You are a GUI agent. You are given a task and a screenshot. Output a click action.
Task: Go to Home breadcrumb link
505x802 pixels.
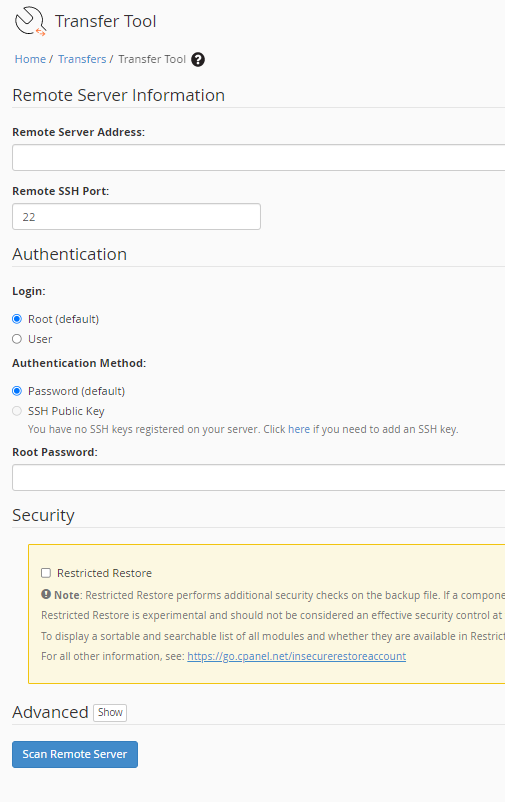pos(30,59)
